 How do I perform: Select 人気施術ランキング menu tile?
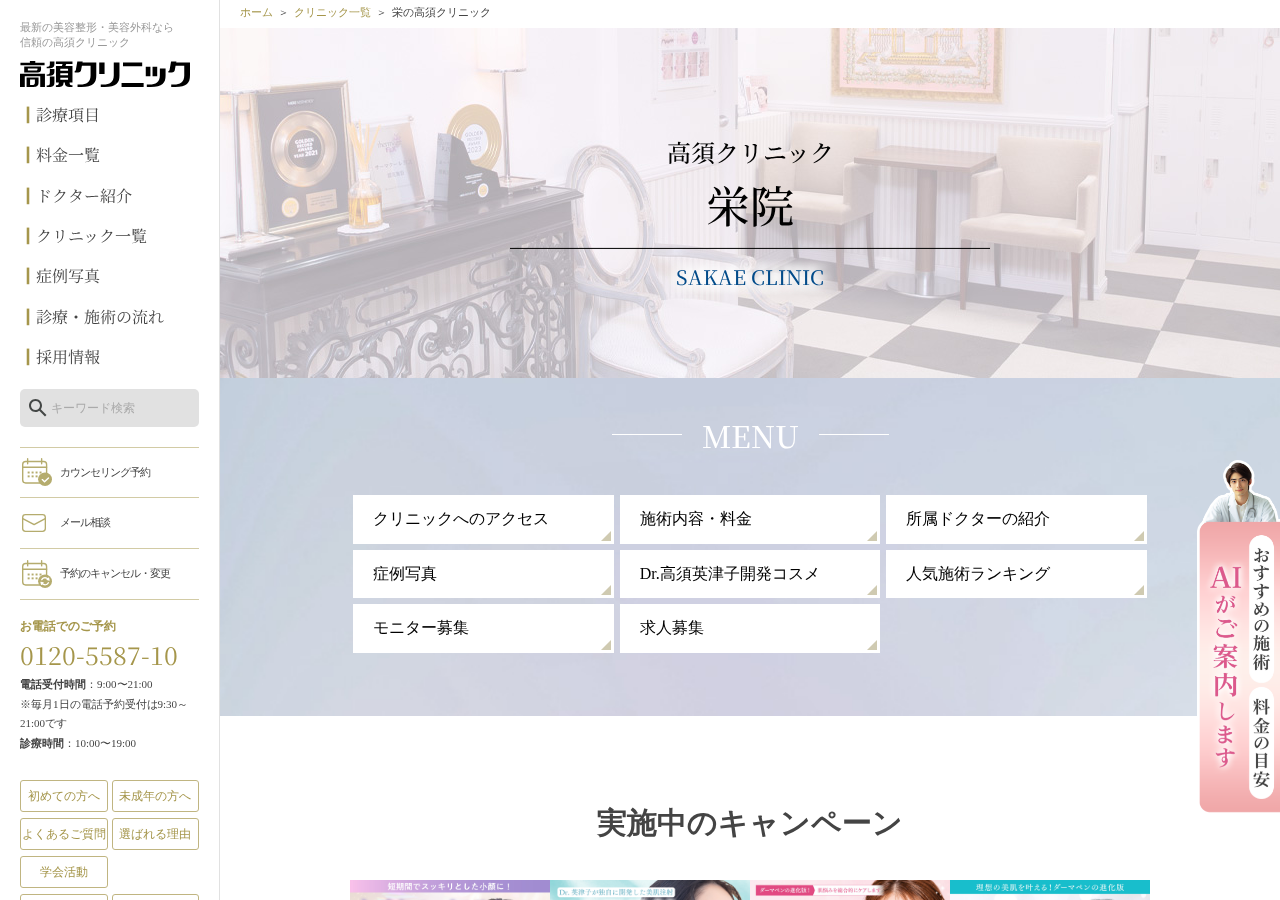(1016, 574)
